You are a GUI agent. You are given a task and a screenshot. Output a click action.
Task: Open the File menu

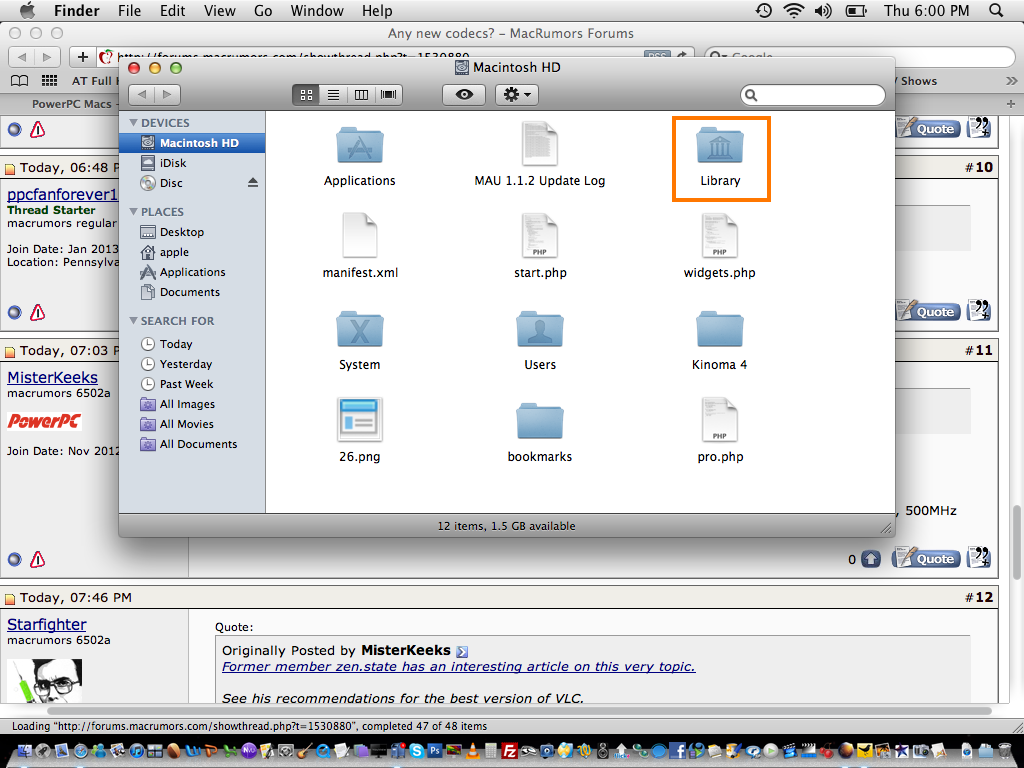129,10
